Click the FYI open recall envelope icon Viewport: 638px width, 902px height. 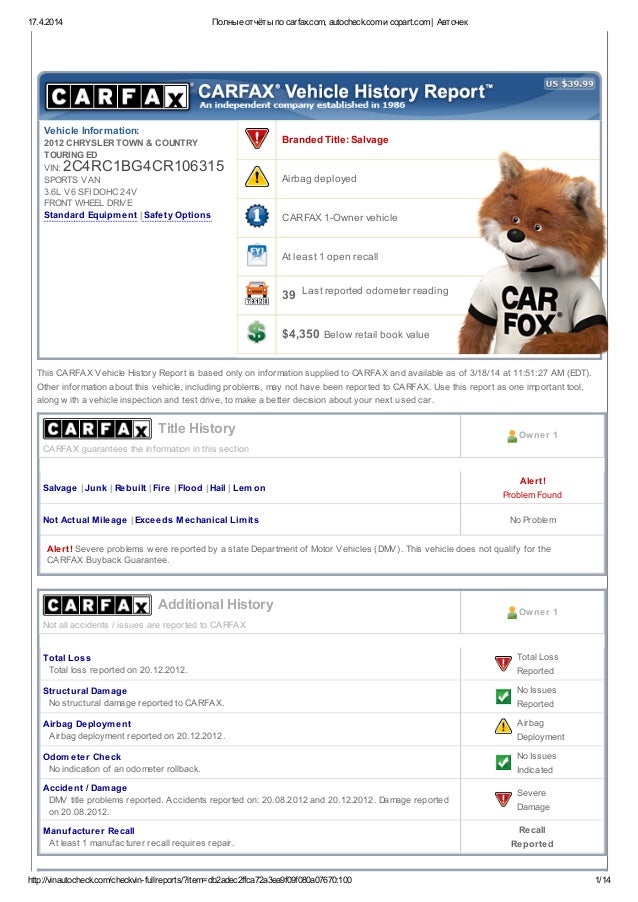click(257, 255)
